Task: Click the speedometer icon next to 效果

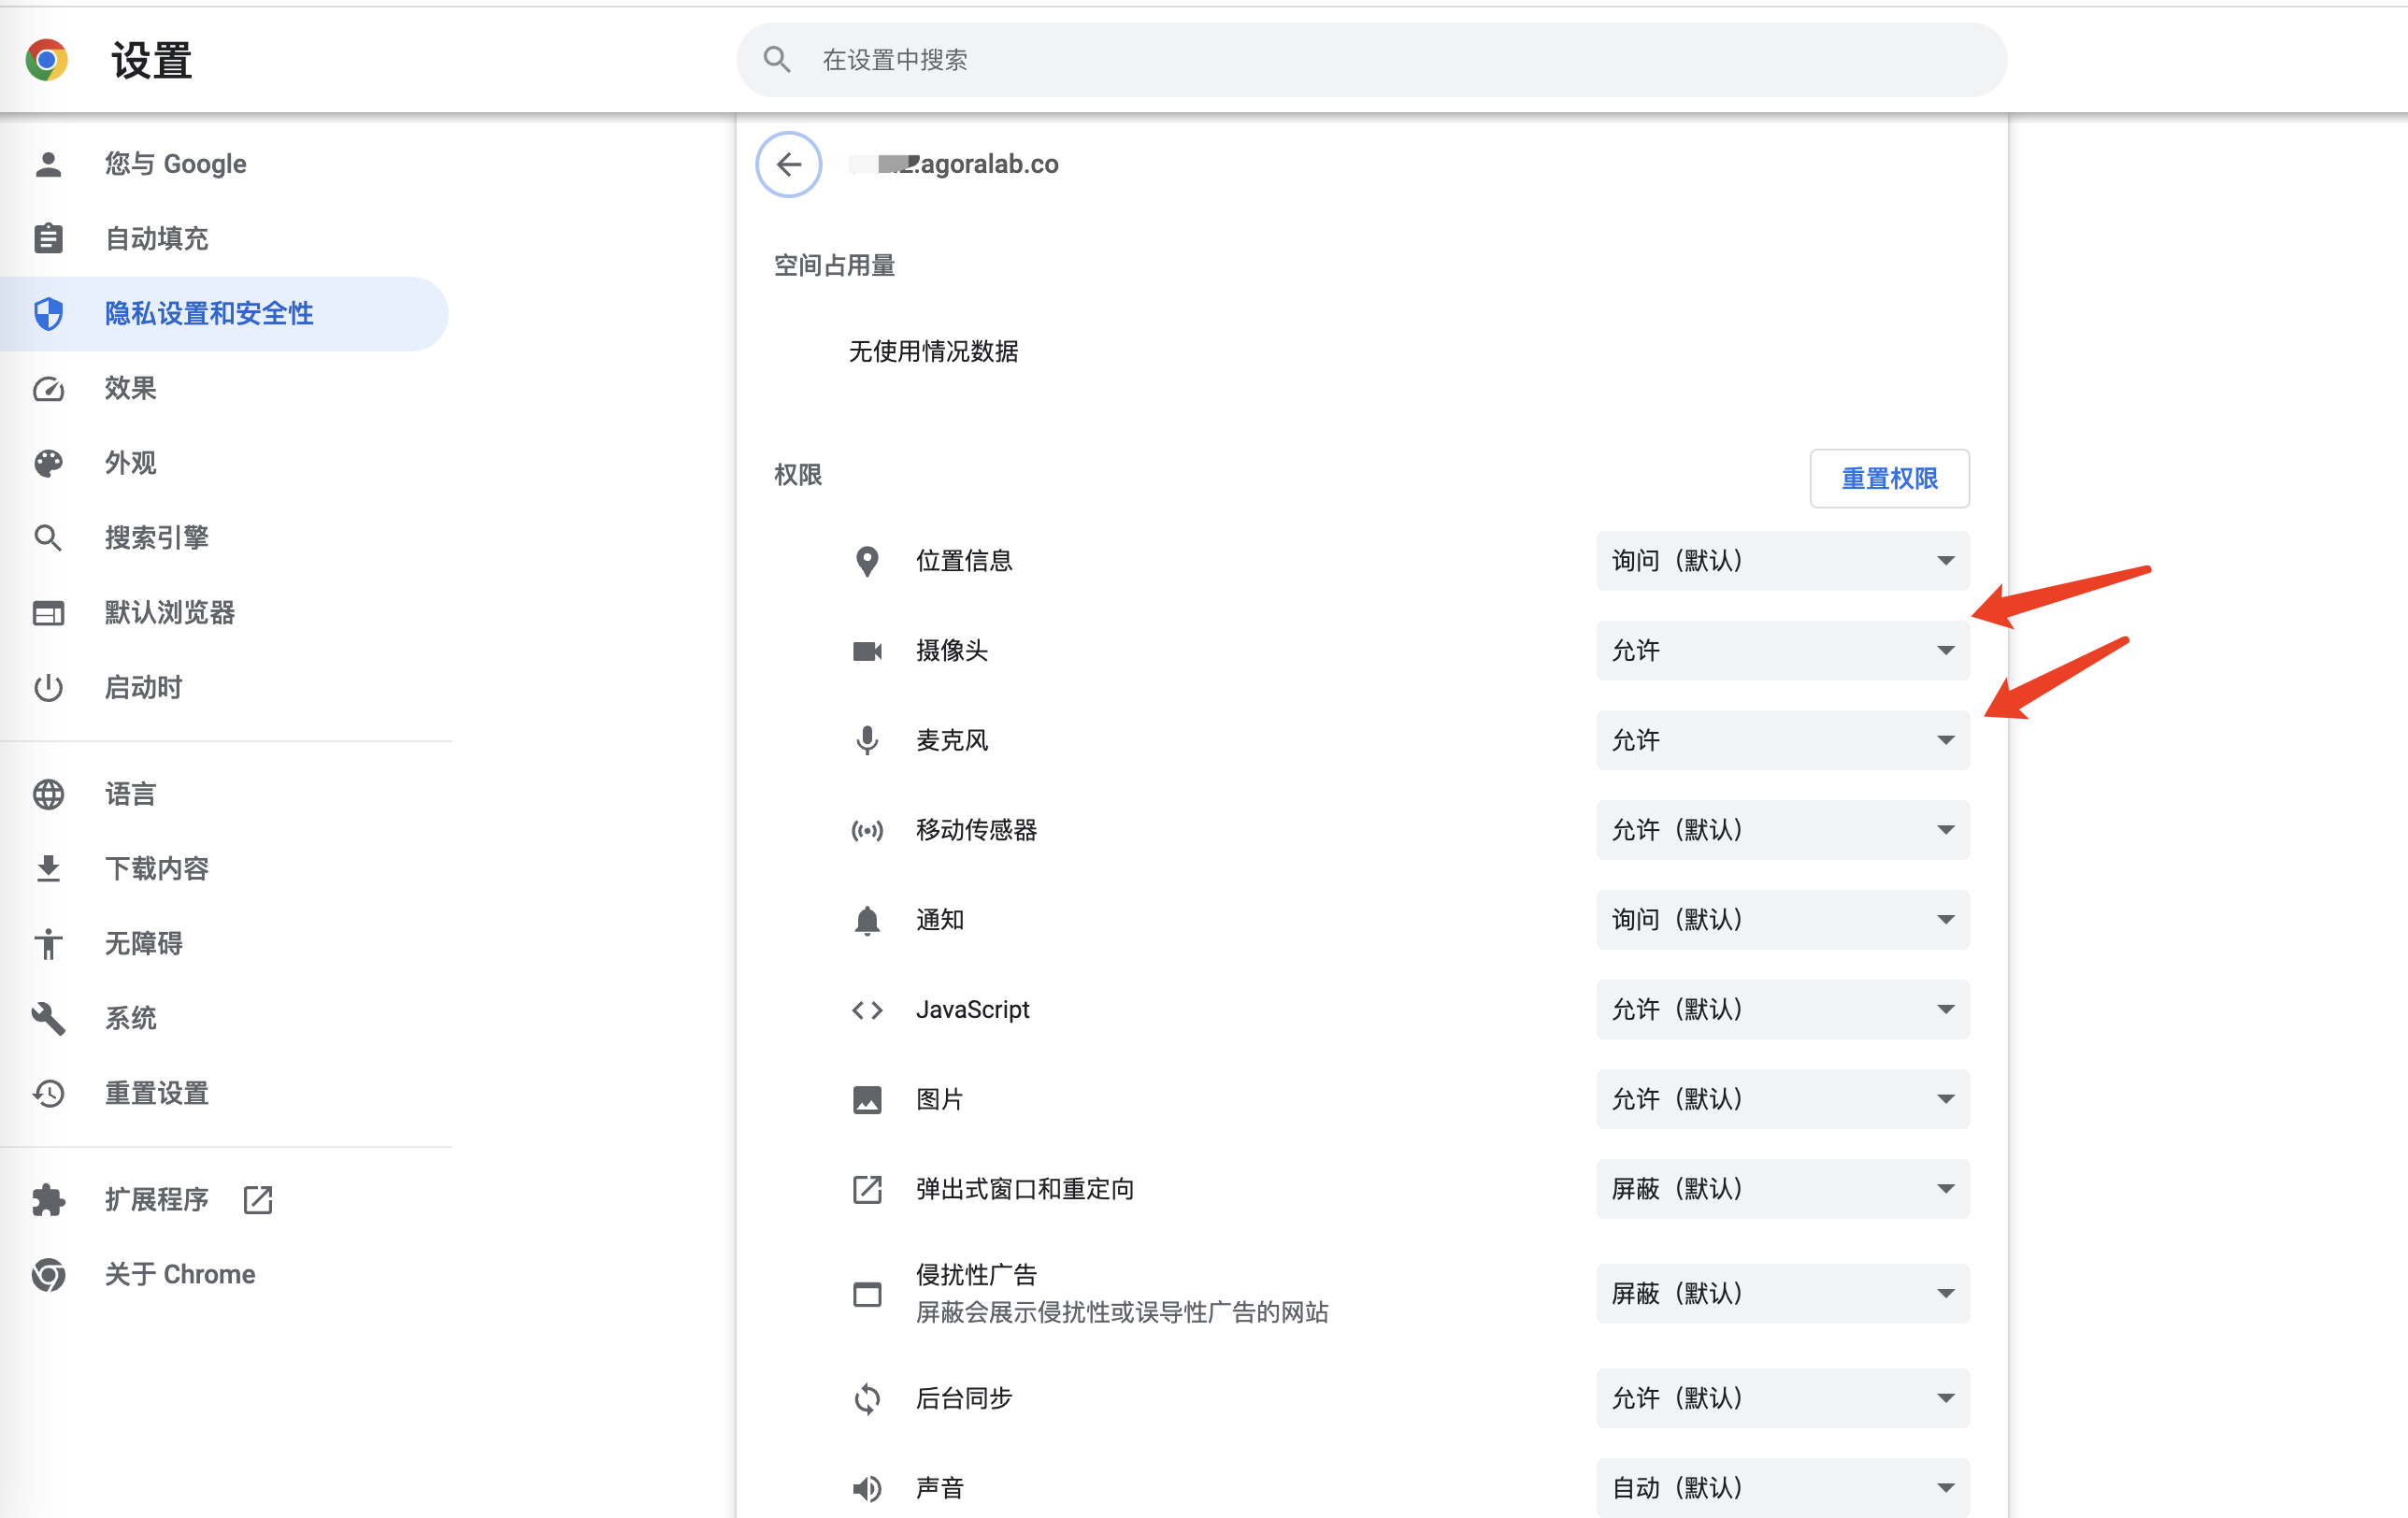Action: (48, 389)
